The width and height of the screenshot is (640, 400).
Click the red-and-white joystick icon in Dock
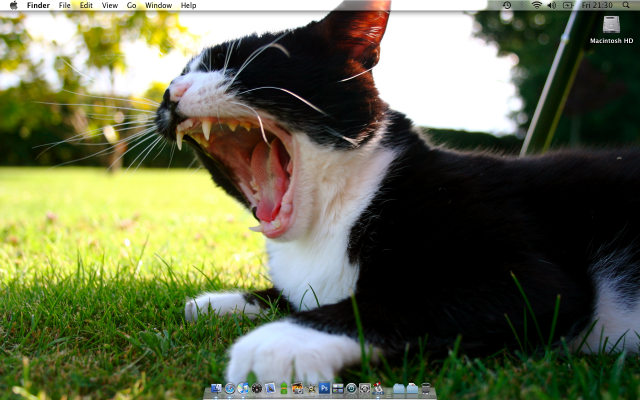(378, 389)
